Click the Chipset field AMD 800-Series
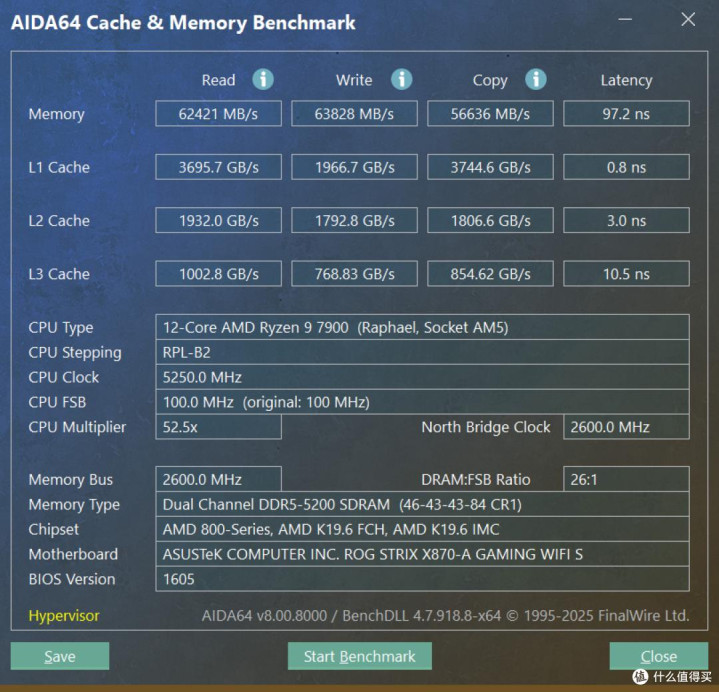The width and height of the screenshot is (719, 692). (x=422, y=529)
